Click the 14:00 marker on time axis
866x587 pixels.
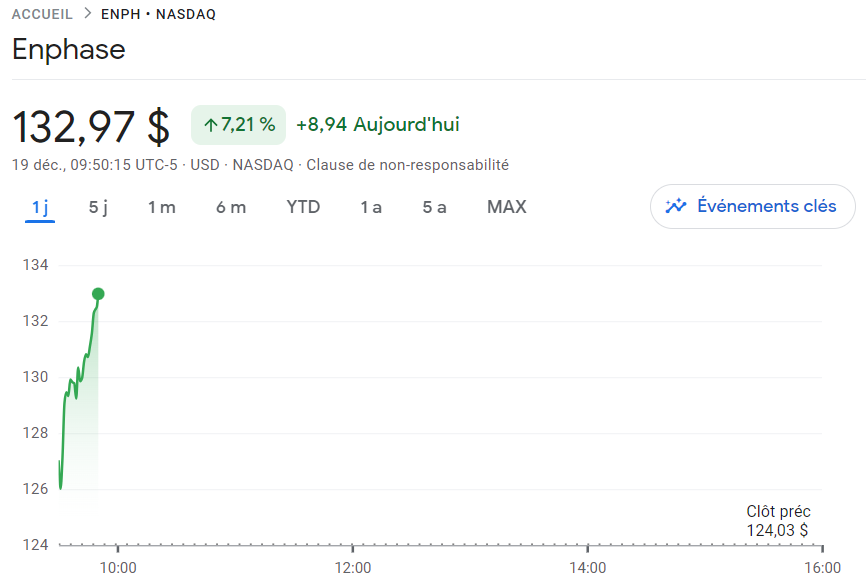coord(588,567)
